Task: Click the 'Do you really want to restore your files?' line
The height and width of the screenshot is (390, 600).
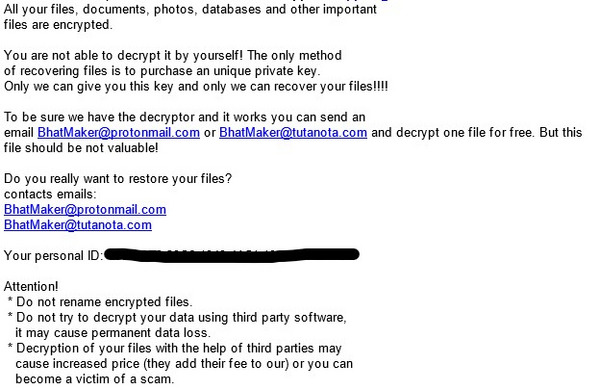Action: pyautogui.click(x=118, y=179)
